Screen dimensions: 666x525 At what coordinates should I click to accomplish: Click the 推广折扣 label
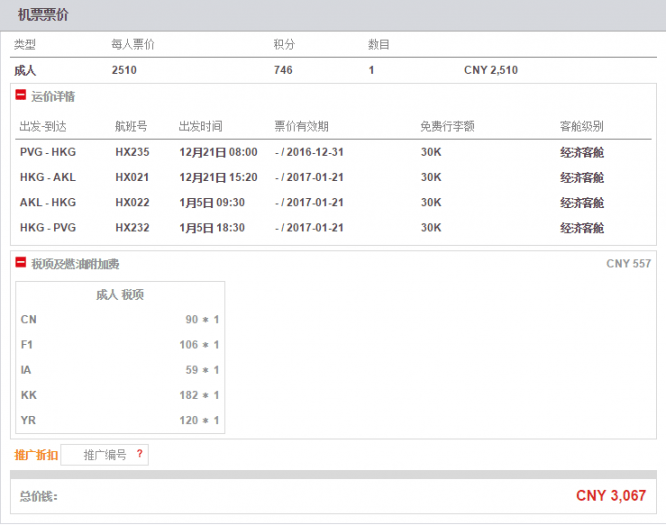tap(36, 455)
